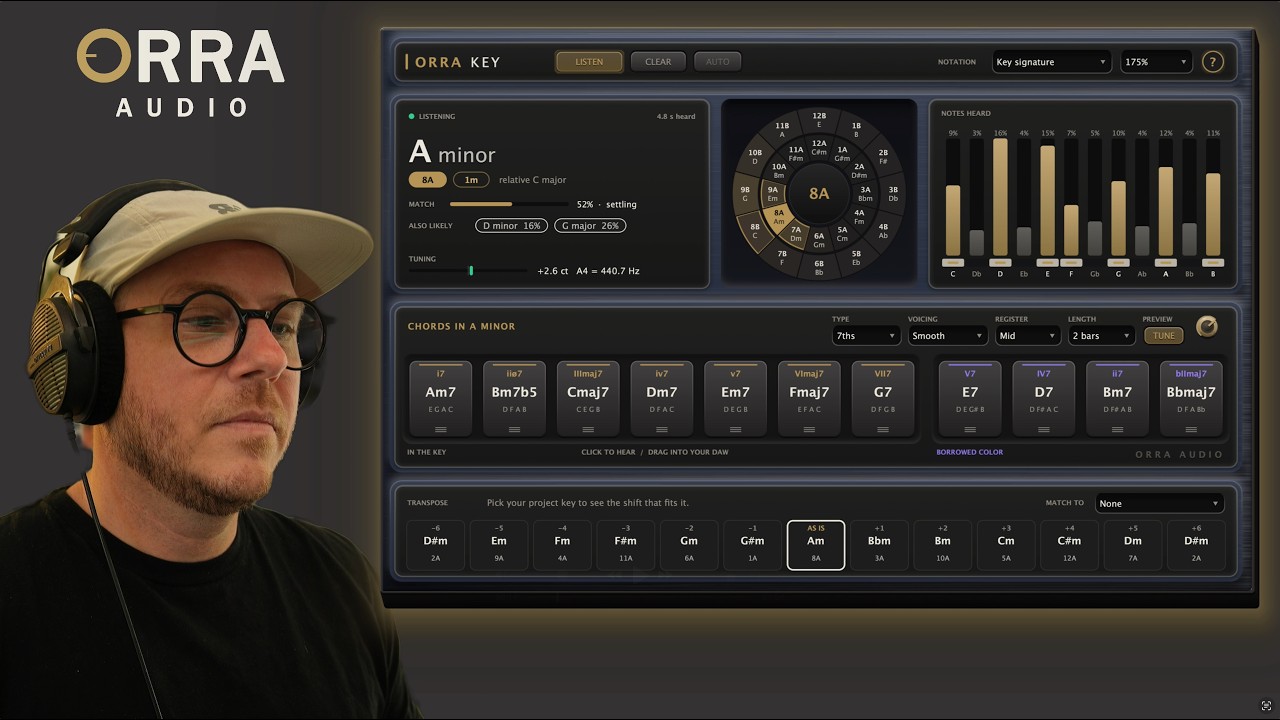This screenshot has width=1280, height=720.
Task: Select the -1 G#m transpose option
Action: click(753, 545)
